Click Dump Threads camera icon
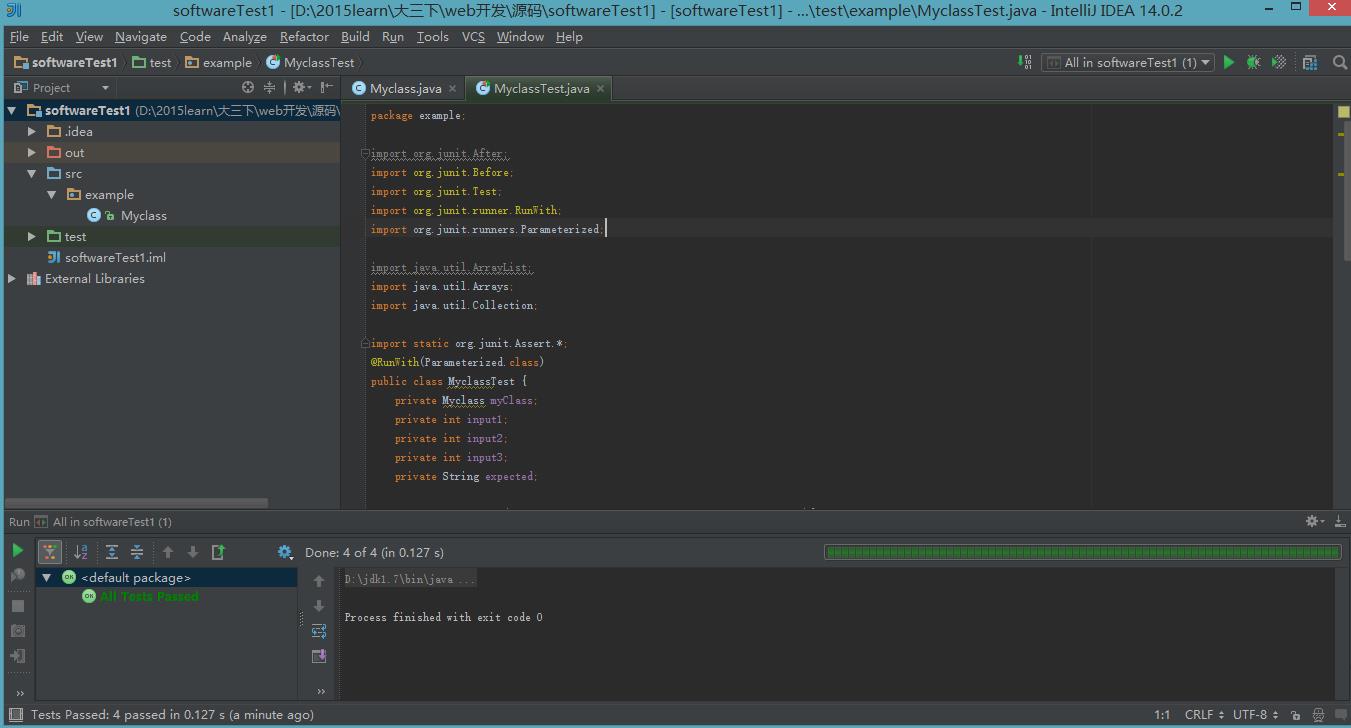 point(18,631)
